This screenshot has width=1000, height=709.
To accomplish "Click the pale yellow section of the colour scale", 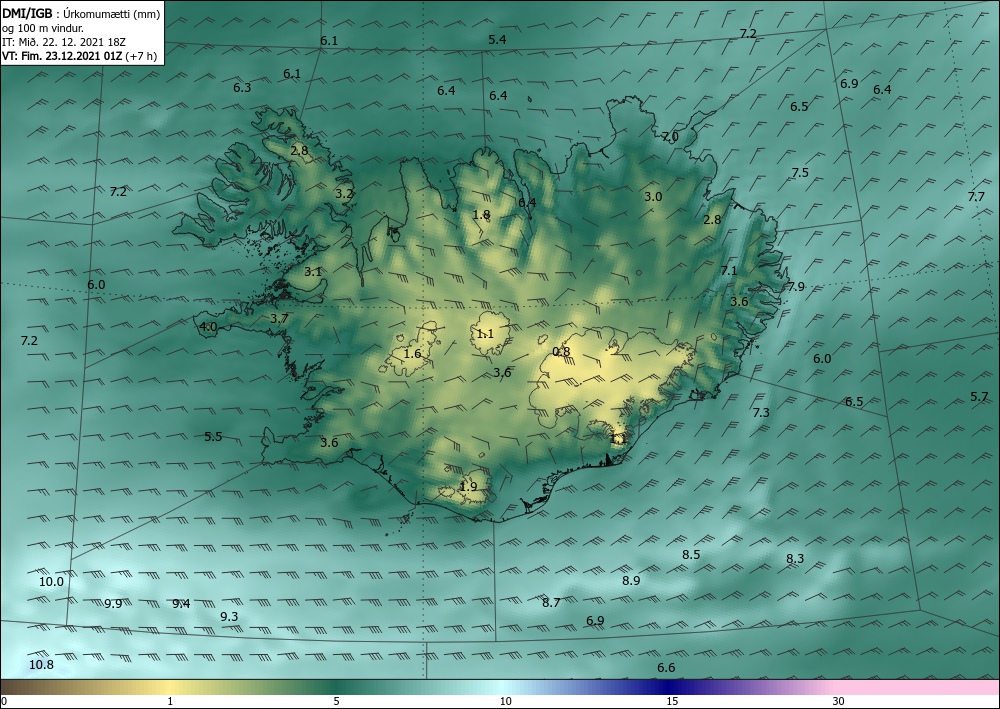I will pyautogui.click(x=170, y=687).
